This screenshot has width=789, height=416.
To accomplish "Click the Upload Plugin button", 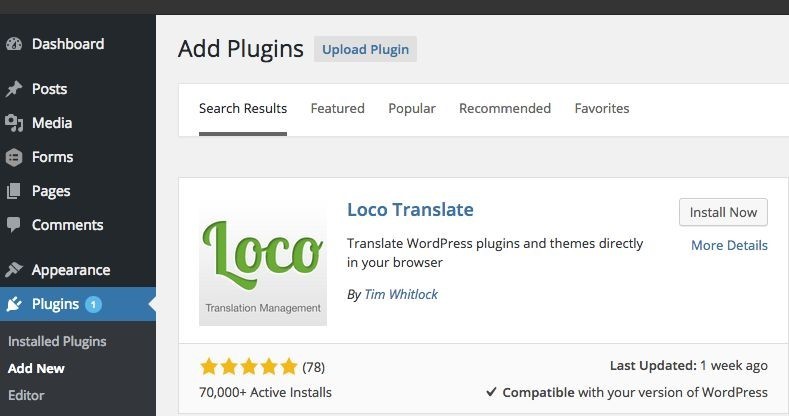I will (x=365, y=49).
